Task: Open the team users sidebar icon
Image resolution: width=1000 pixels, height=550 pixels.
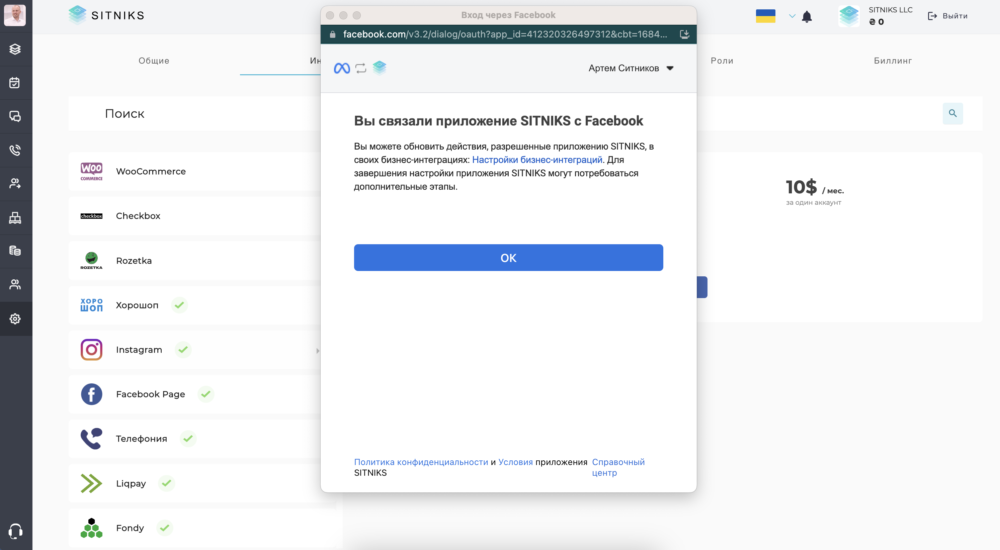Action: [15, 285]
